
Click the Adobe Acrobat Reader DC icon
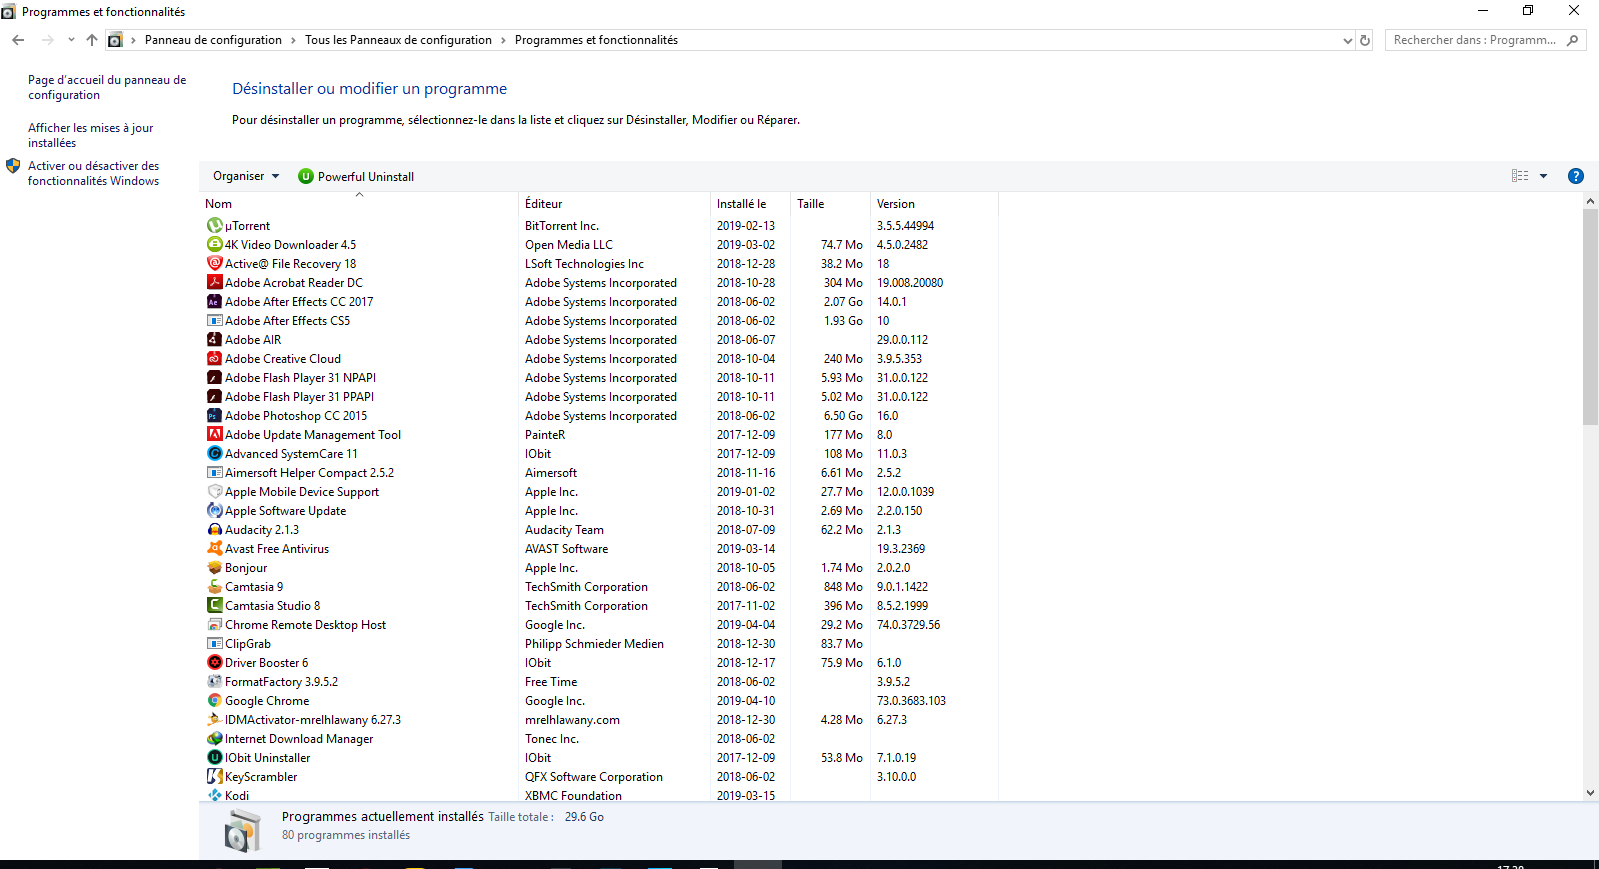pyautogui.click(x=214, y=283)
